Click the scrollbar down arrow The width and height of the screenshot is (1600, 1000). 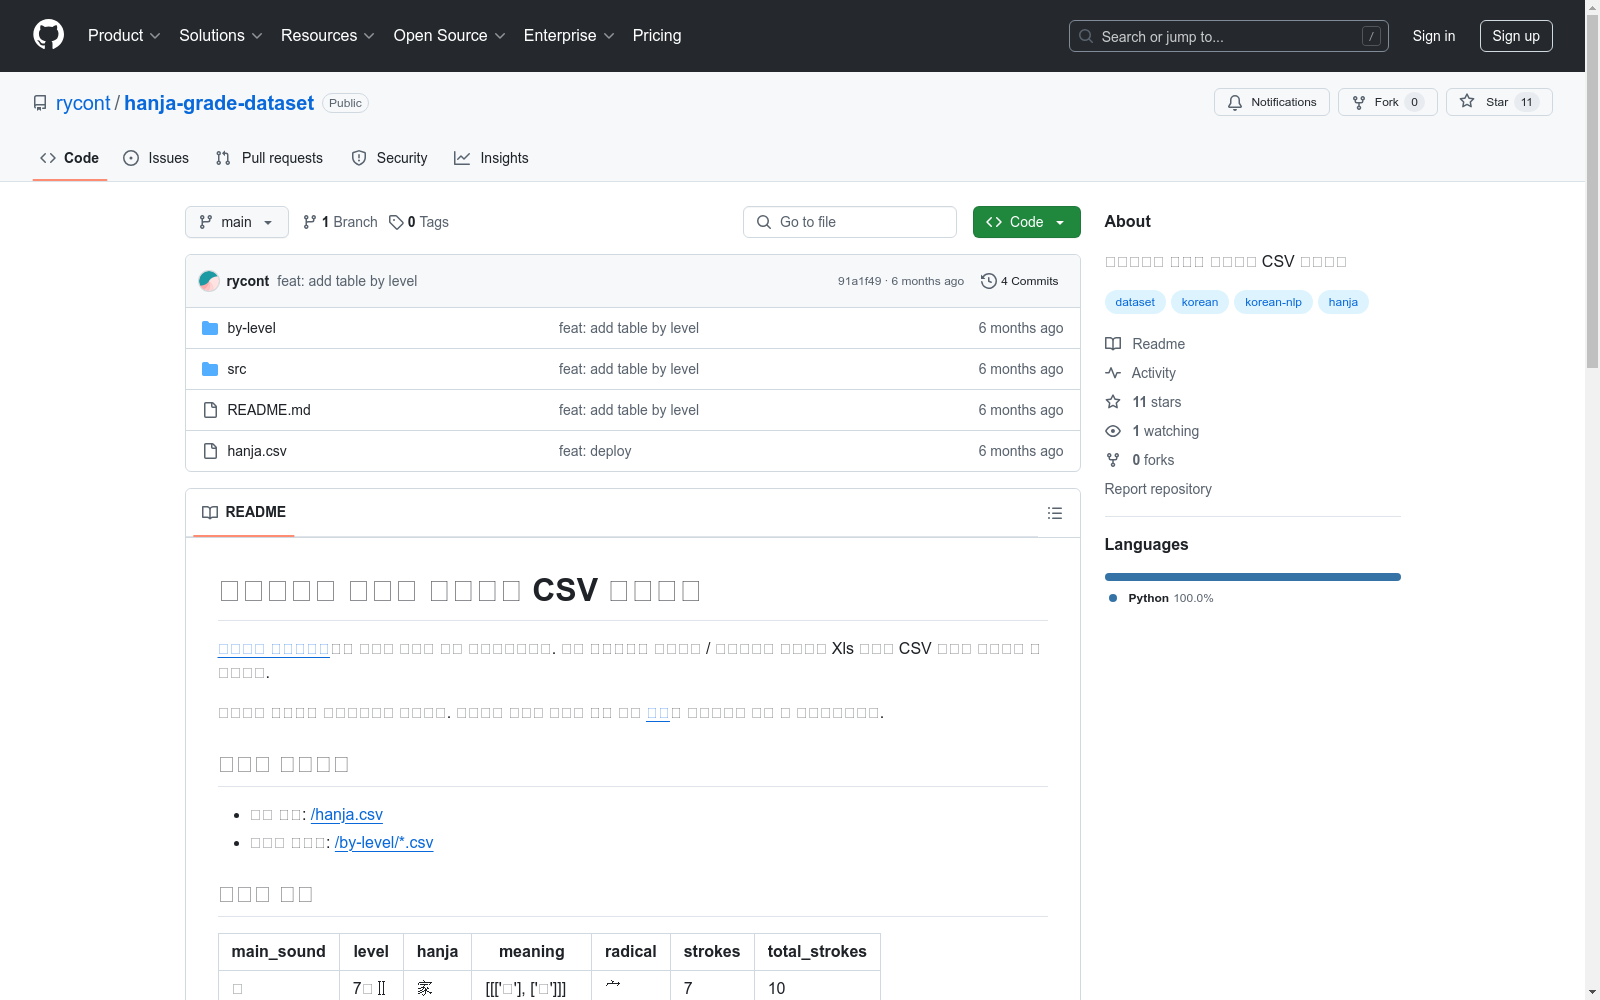click(x=1592, y=992)
